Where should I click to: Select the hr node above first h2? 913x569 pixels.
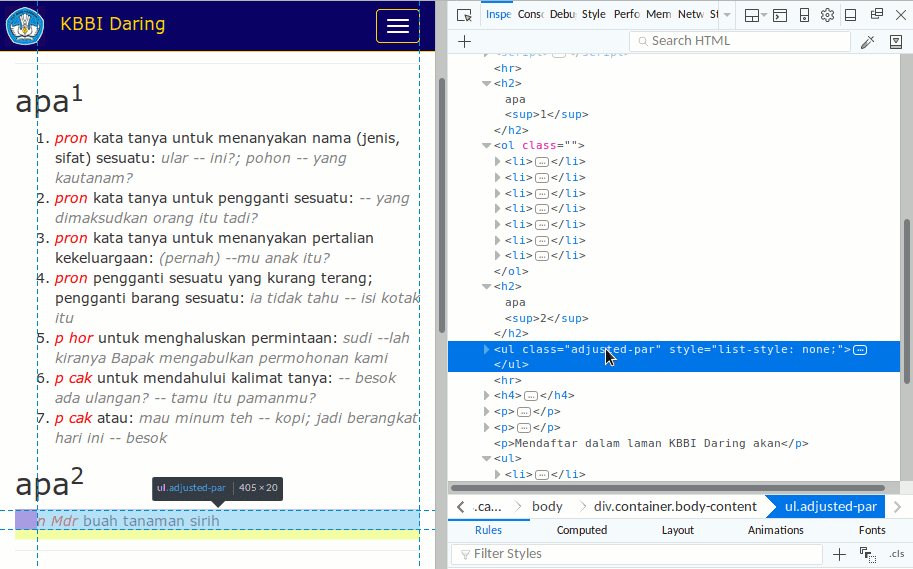(x=508, y=69)
